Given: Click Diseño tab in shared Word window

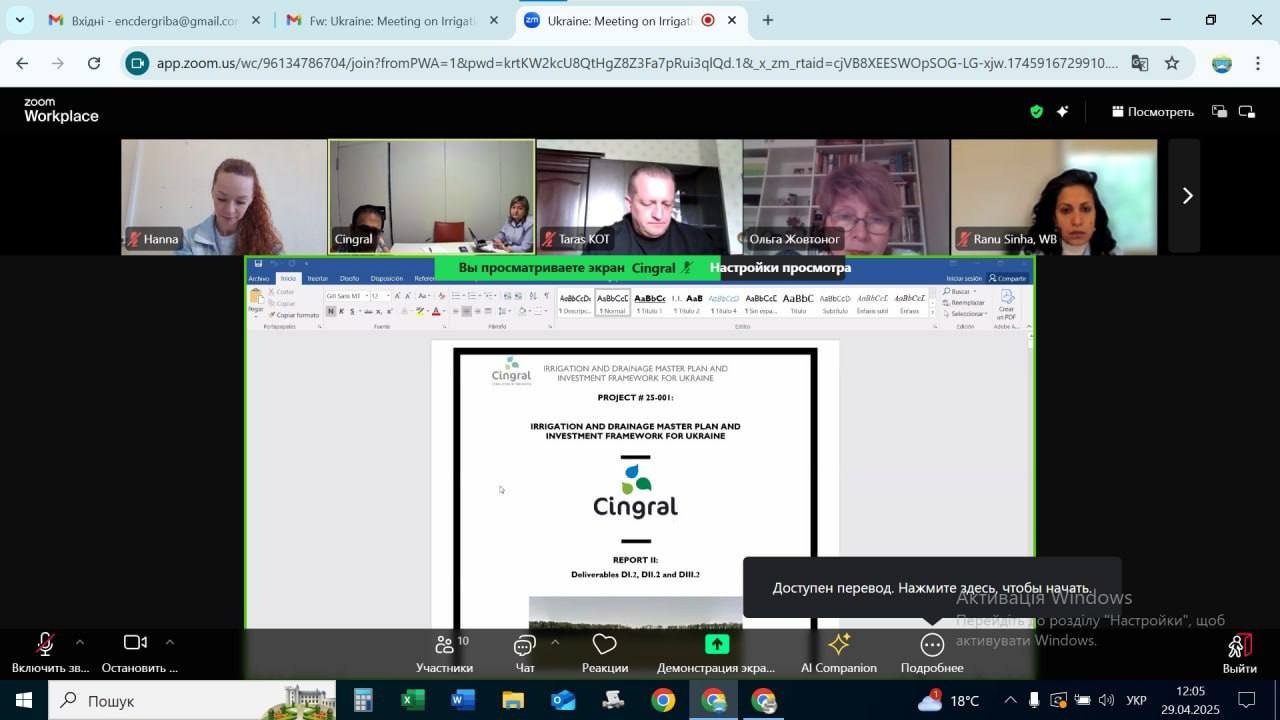Looking at the screenshot, I should point(349,278).
